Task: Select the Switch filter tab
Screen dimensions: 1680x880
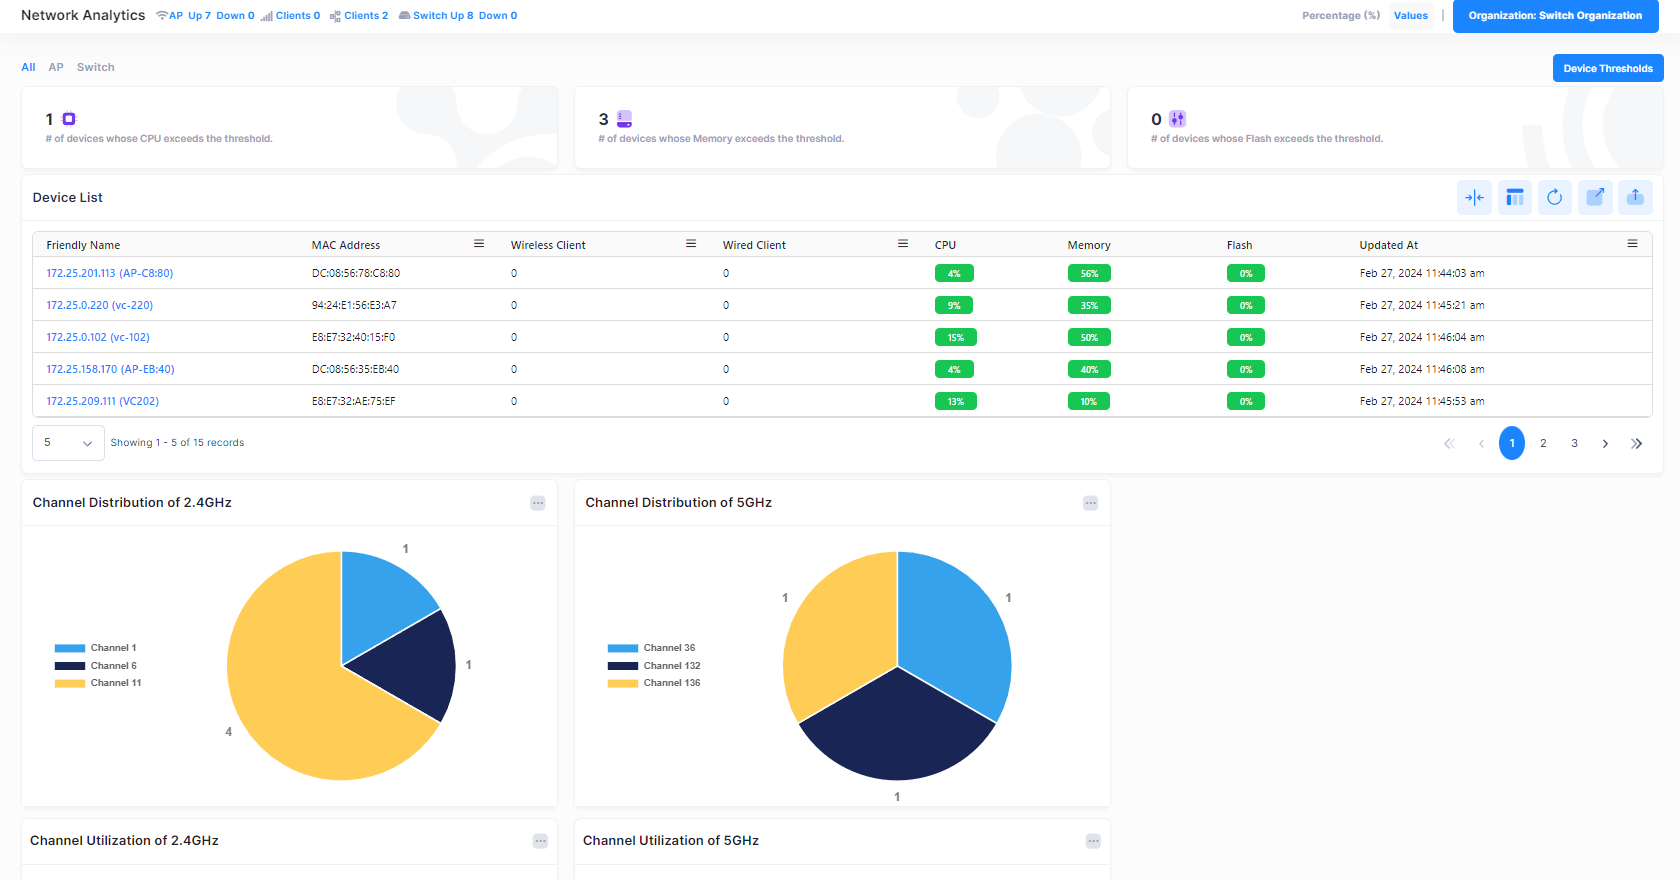Action: click(95, 67)
